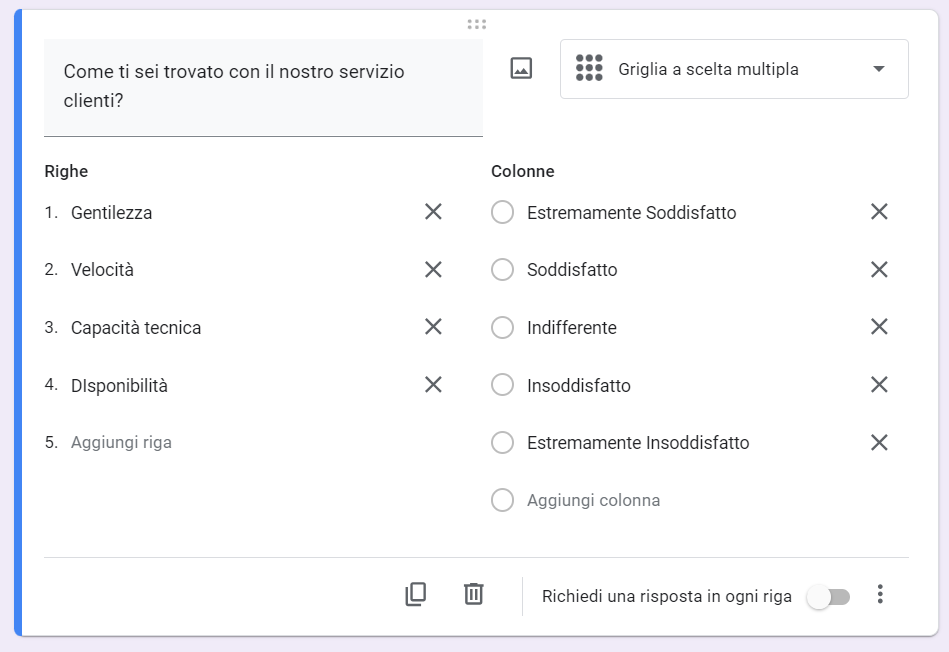Remove the DIsponibilità row
949x652 pixels.
click(x=433, y=385)
